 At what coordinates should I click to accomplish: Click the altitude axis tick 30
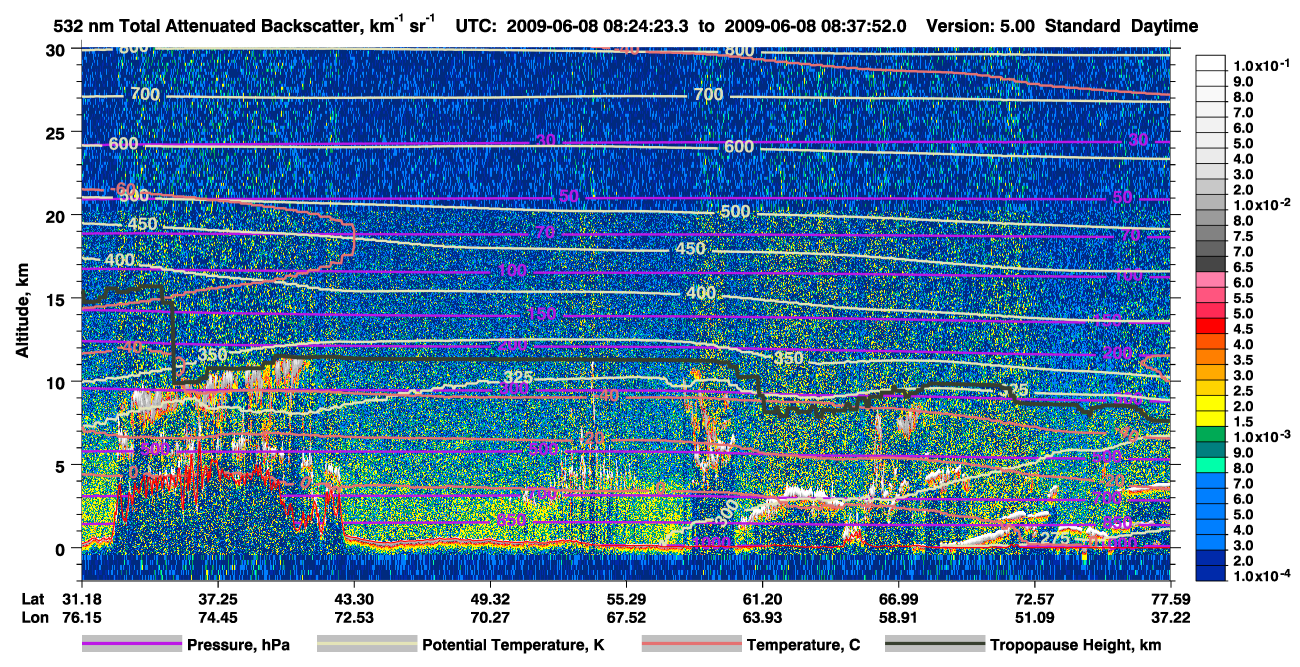[58, 50]
